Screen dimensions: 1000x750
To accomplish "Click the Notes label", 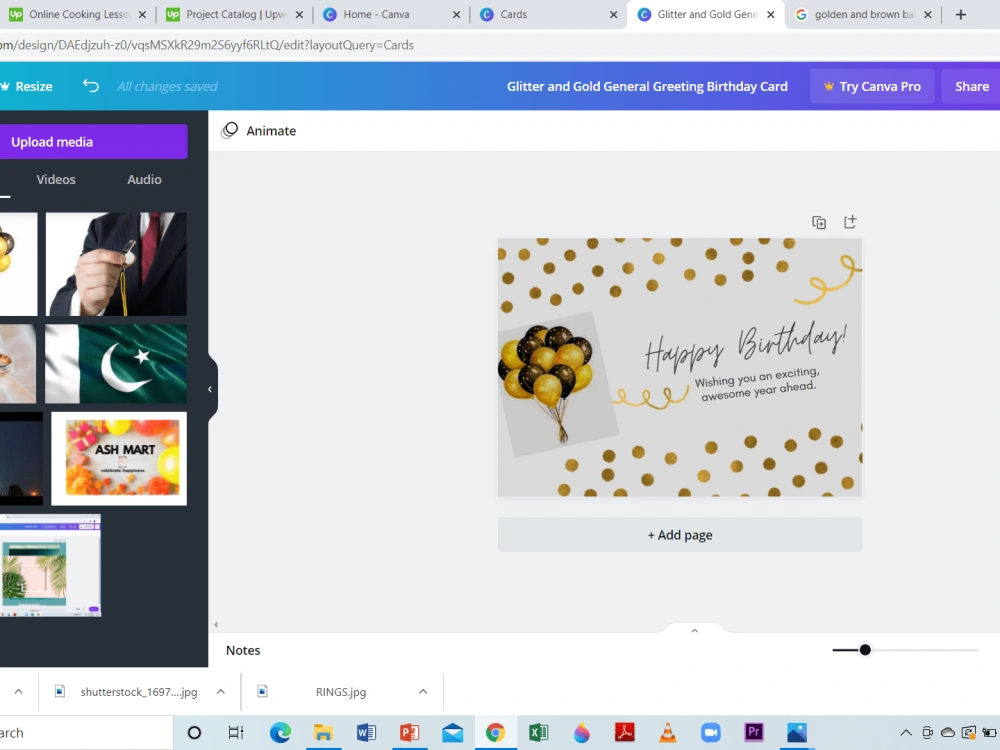I will coord(243,650).
